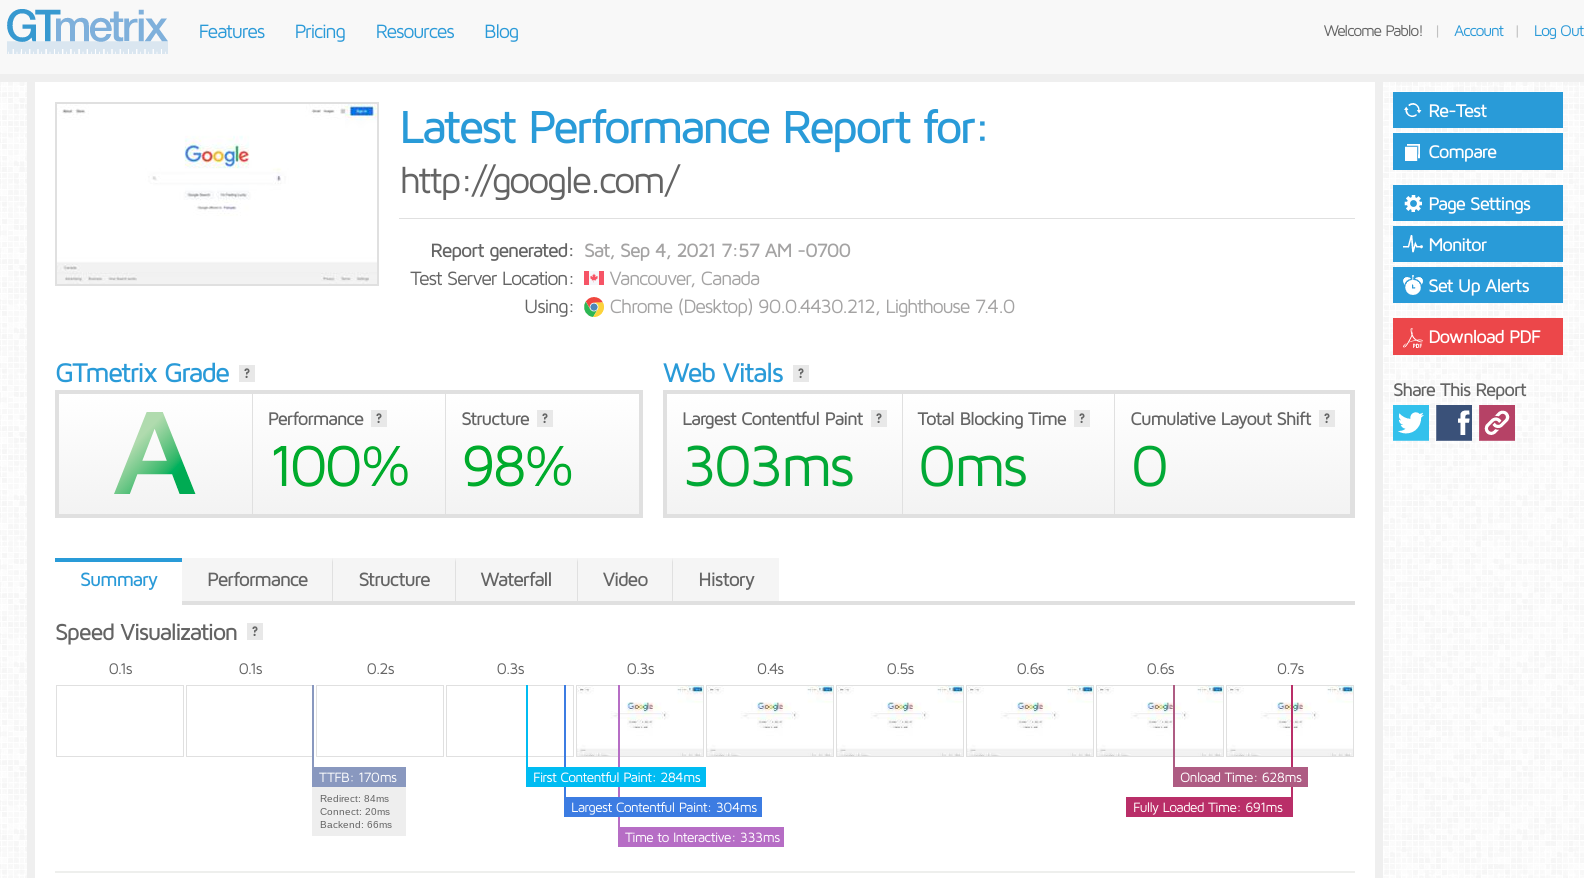Open the Pricing page link
The width and height of the screenshot is (1584, 878).
click(x=320, y=32)
